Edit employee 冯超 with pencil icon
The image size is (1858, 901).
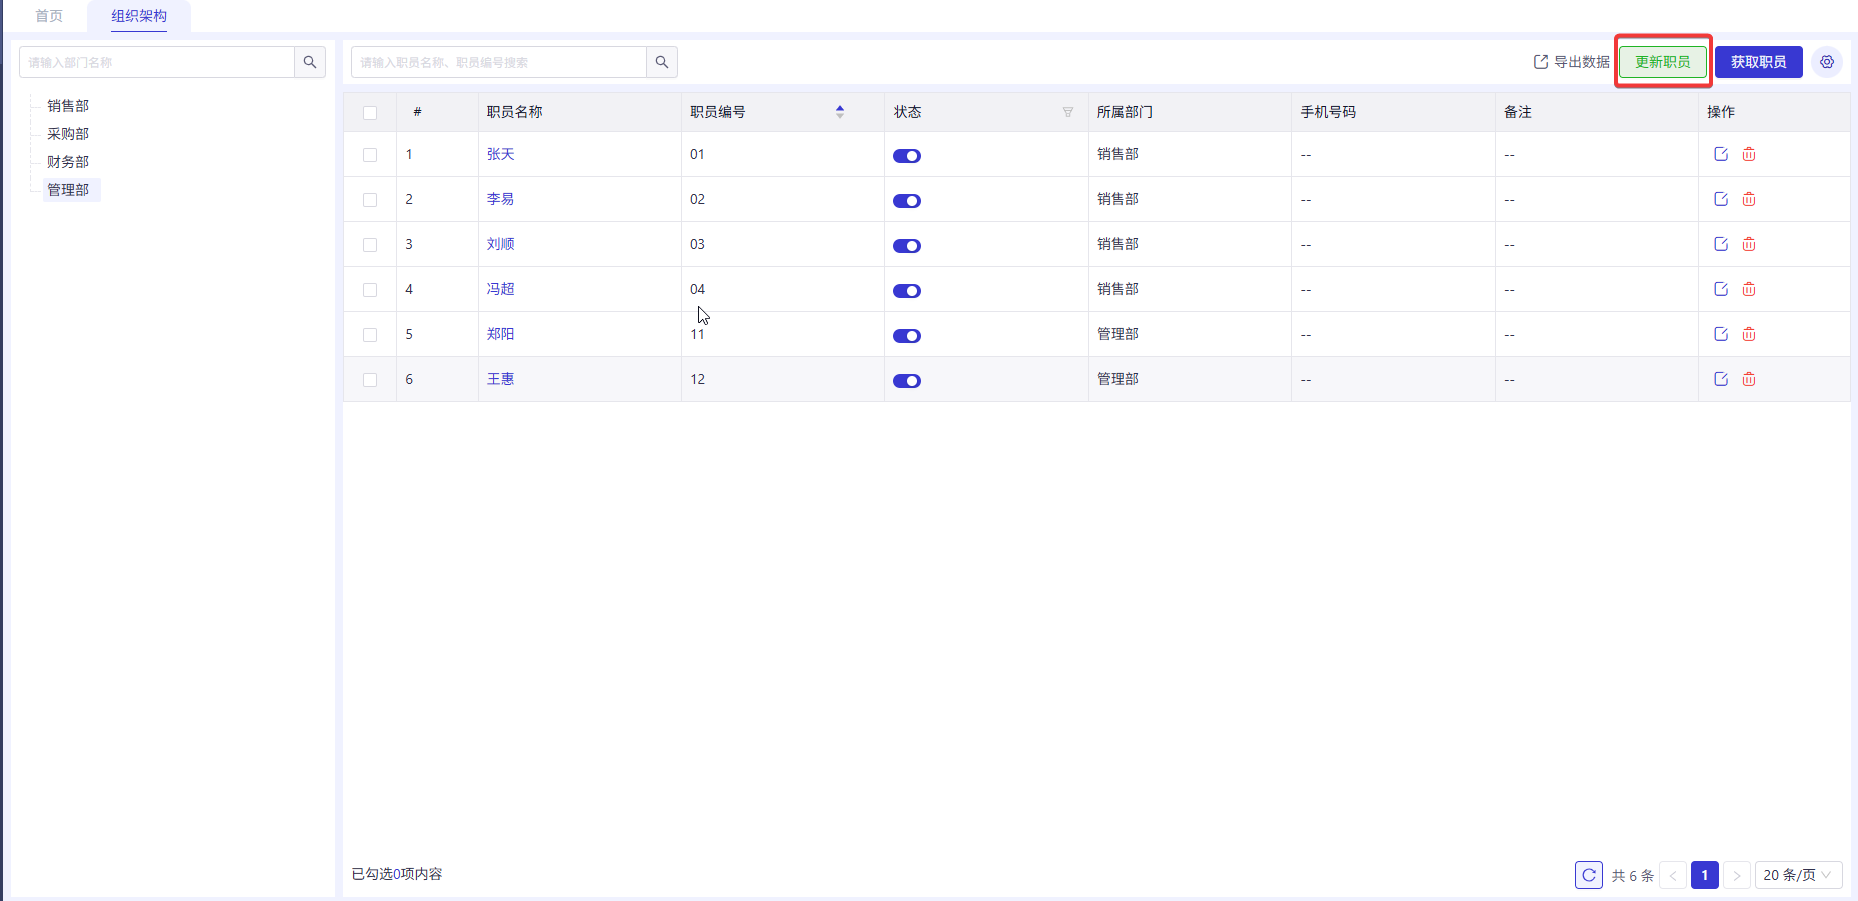1721,289
